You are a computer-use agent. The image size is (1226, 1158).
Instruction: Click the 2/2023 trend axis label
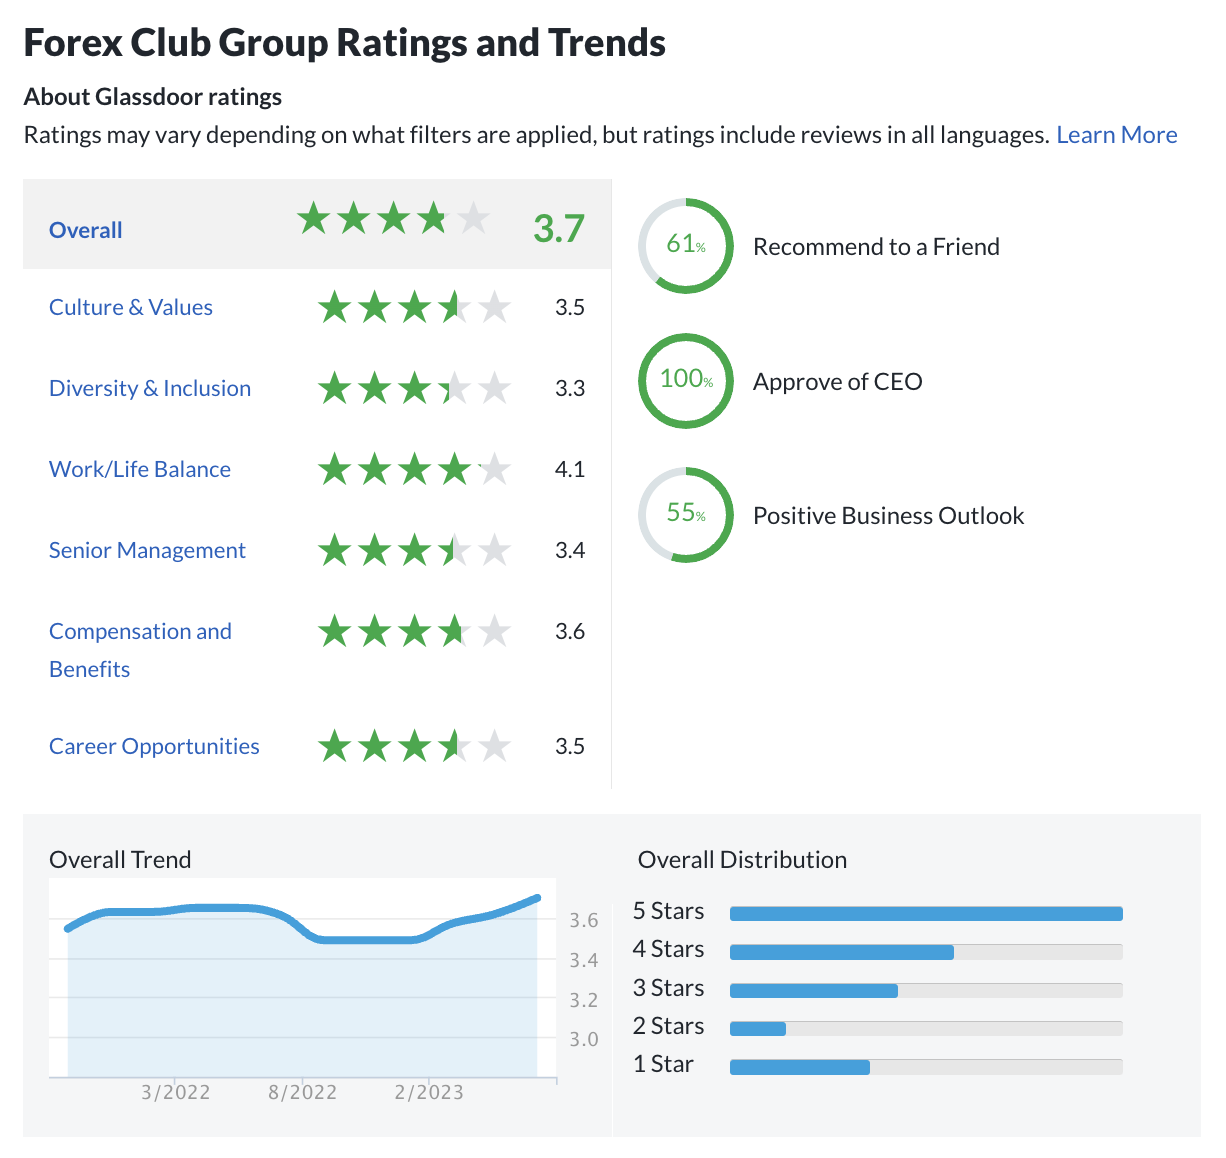[429, 1092]
